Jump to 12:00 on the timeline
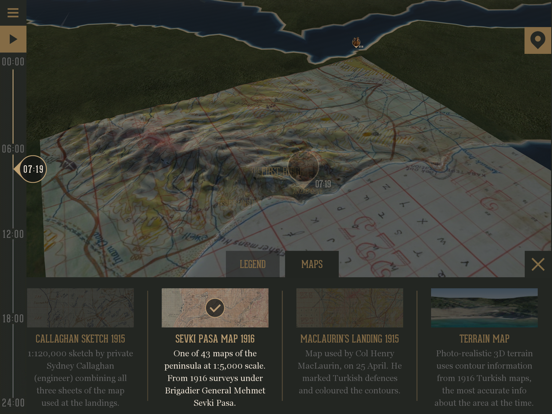552x414 pixels. click(13, 234)
